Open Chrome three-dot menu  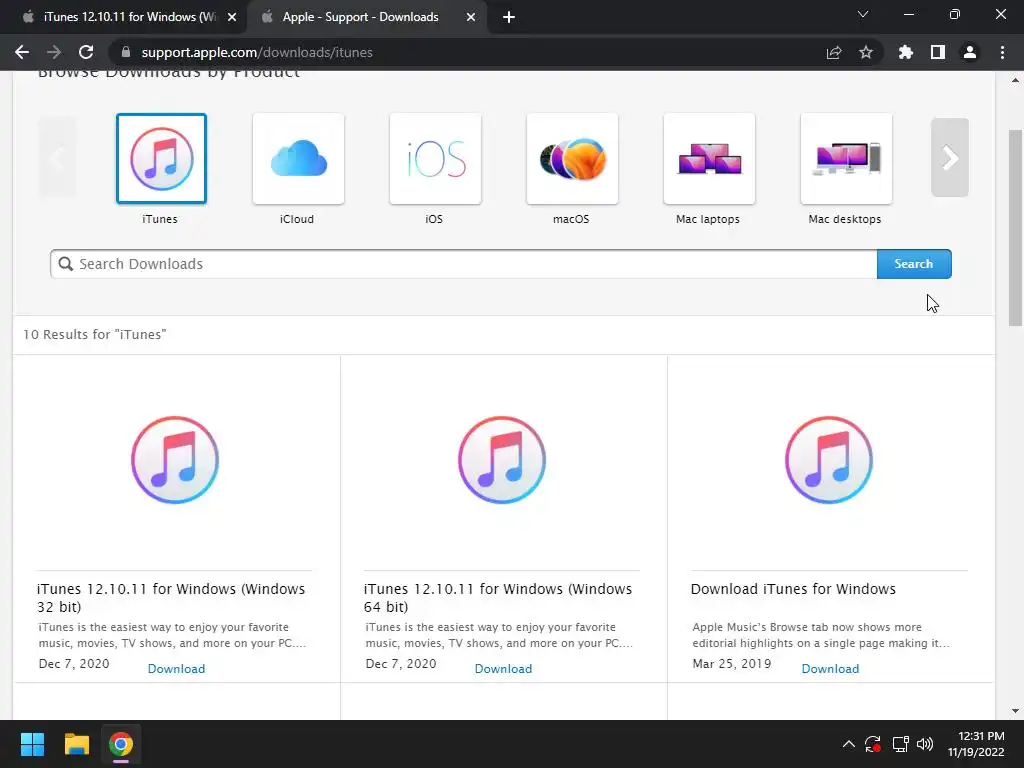(1002, 52)
